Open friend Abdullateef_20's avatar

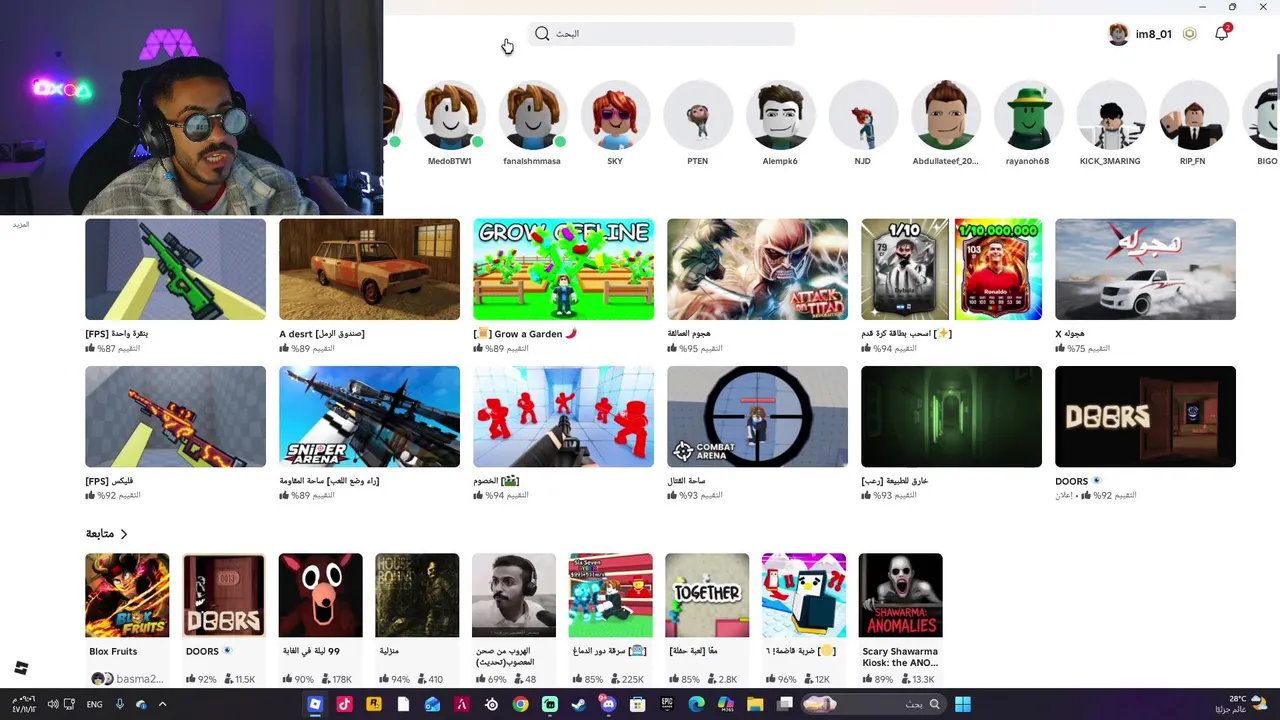(x=945, y=115)
